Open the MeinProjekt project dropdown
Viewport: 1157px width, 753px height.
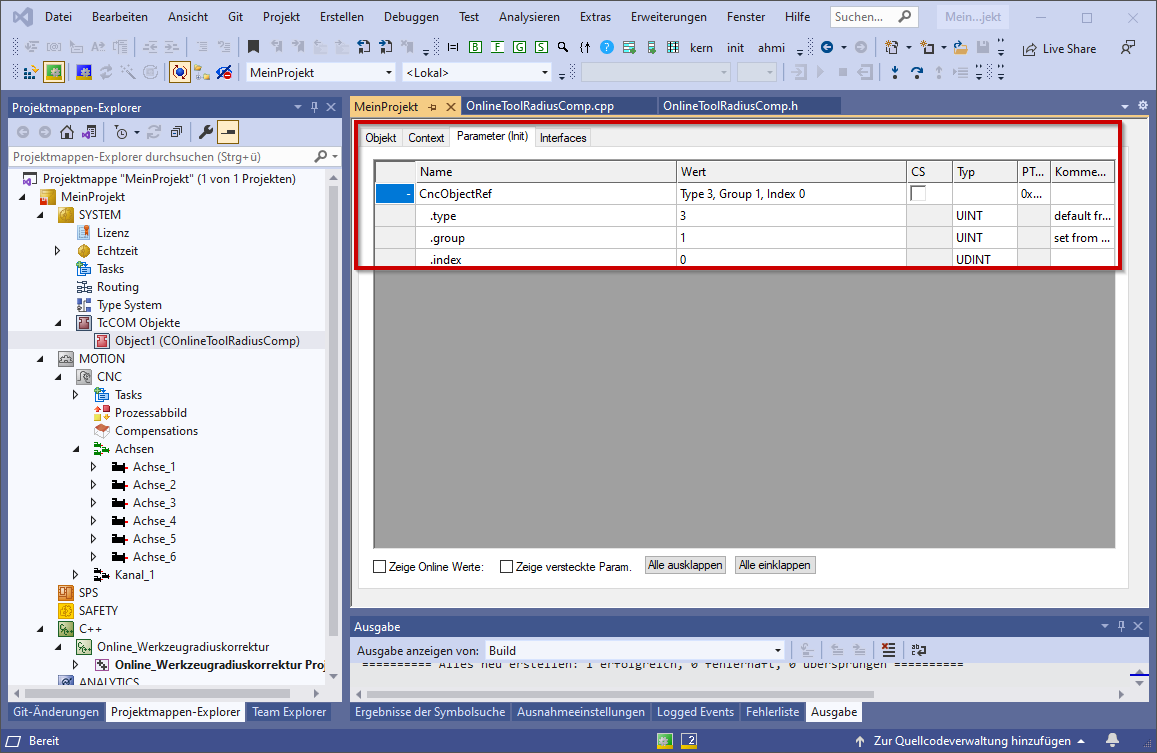pos(389,72)
